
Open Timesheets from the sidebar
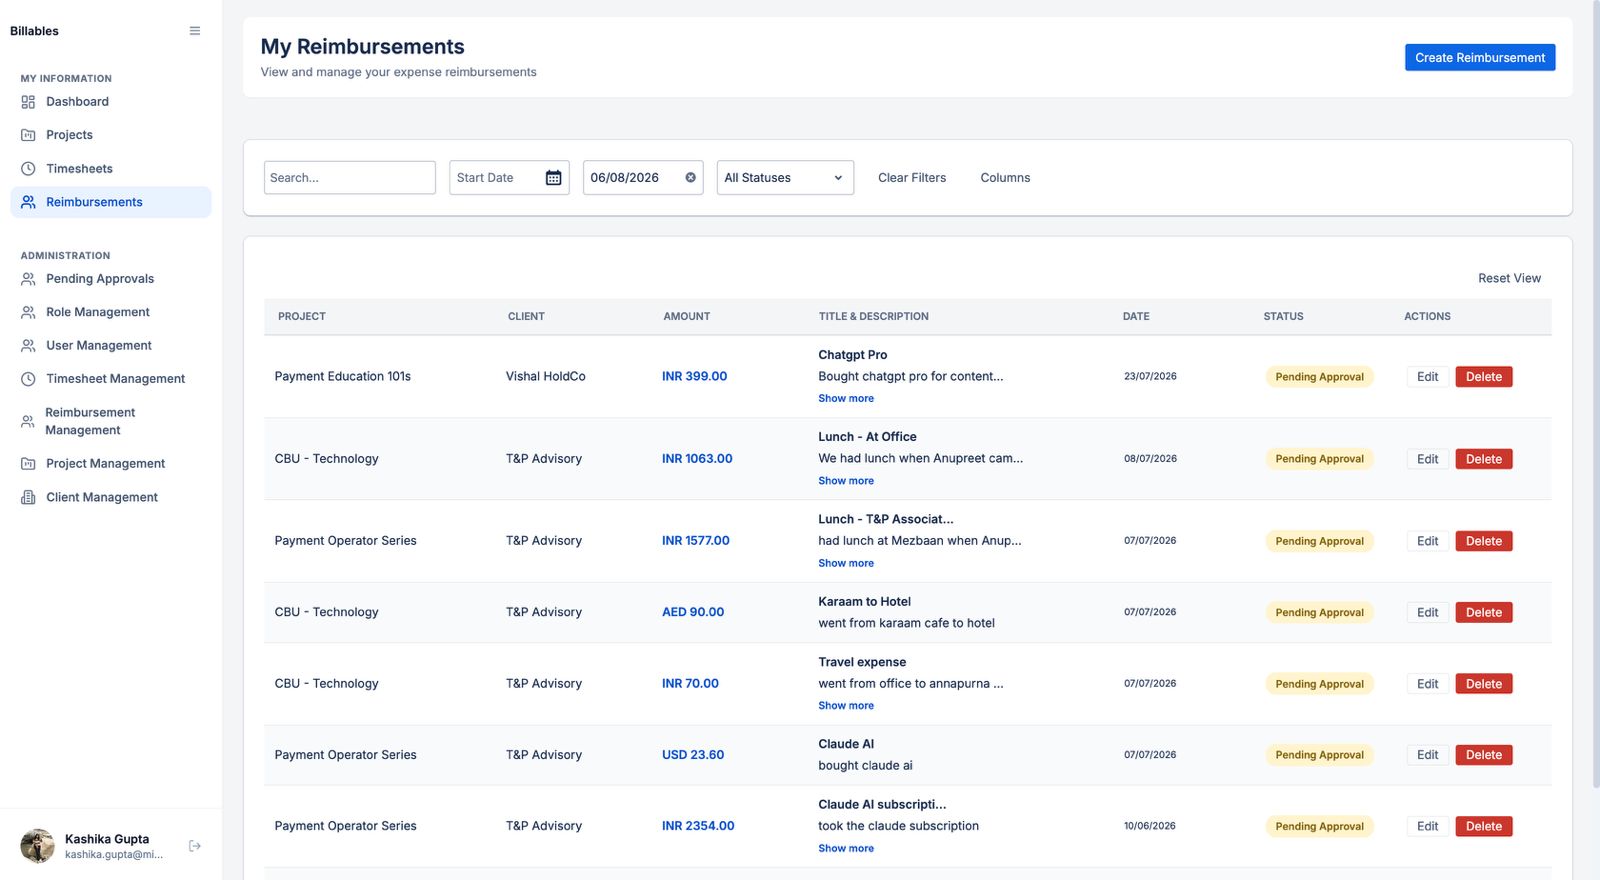[x=111, y=169]
